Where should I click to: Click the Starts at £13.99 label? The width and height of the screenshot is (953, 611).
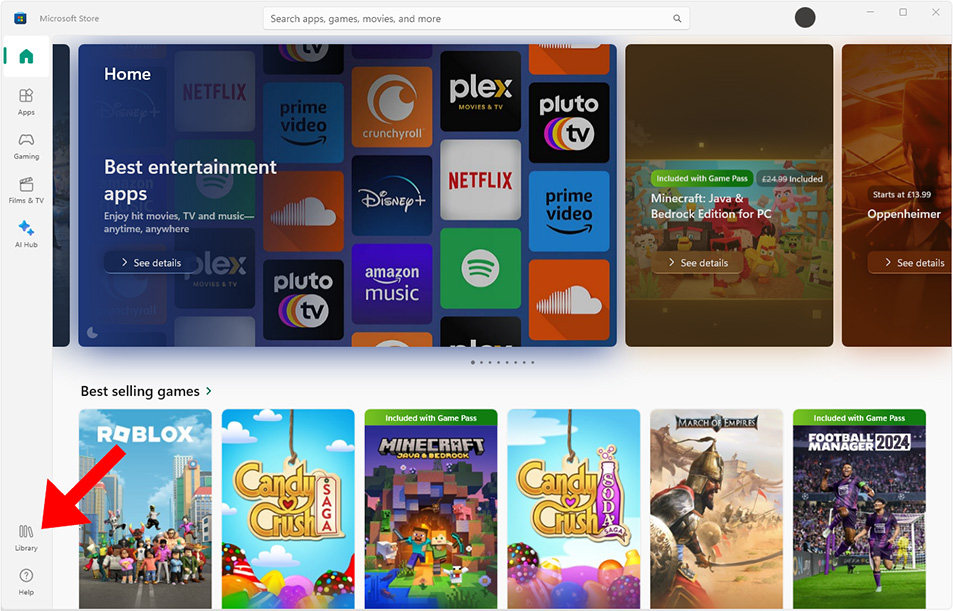[902, 195]
